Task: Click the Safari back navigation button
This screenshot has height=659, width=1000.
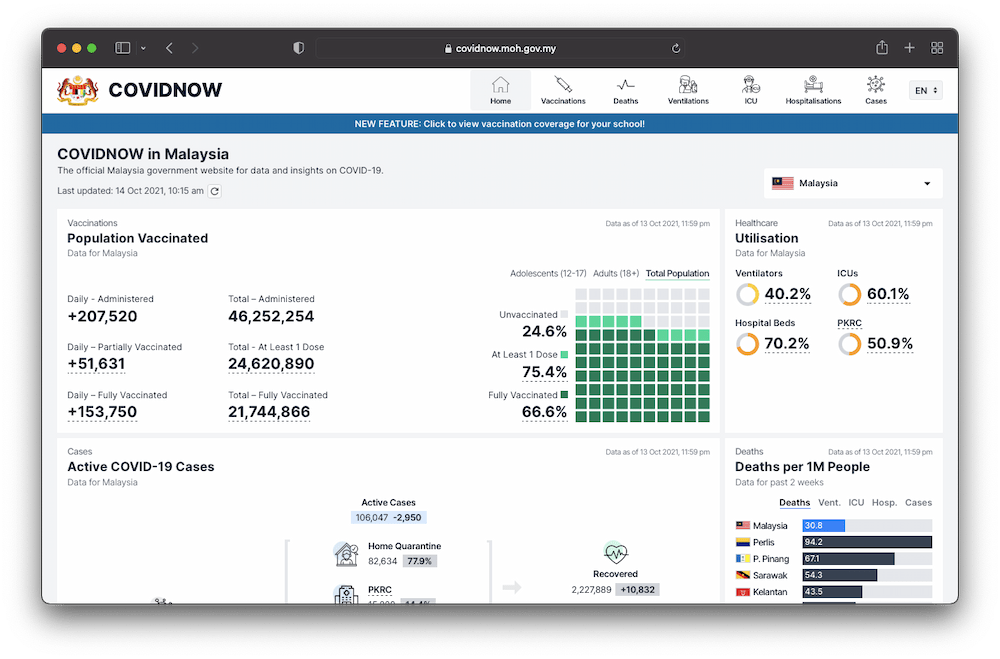Action: (x=169, y=48)
